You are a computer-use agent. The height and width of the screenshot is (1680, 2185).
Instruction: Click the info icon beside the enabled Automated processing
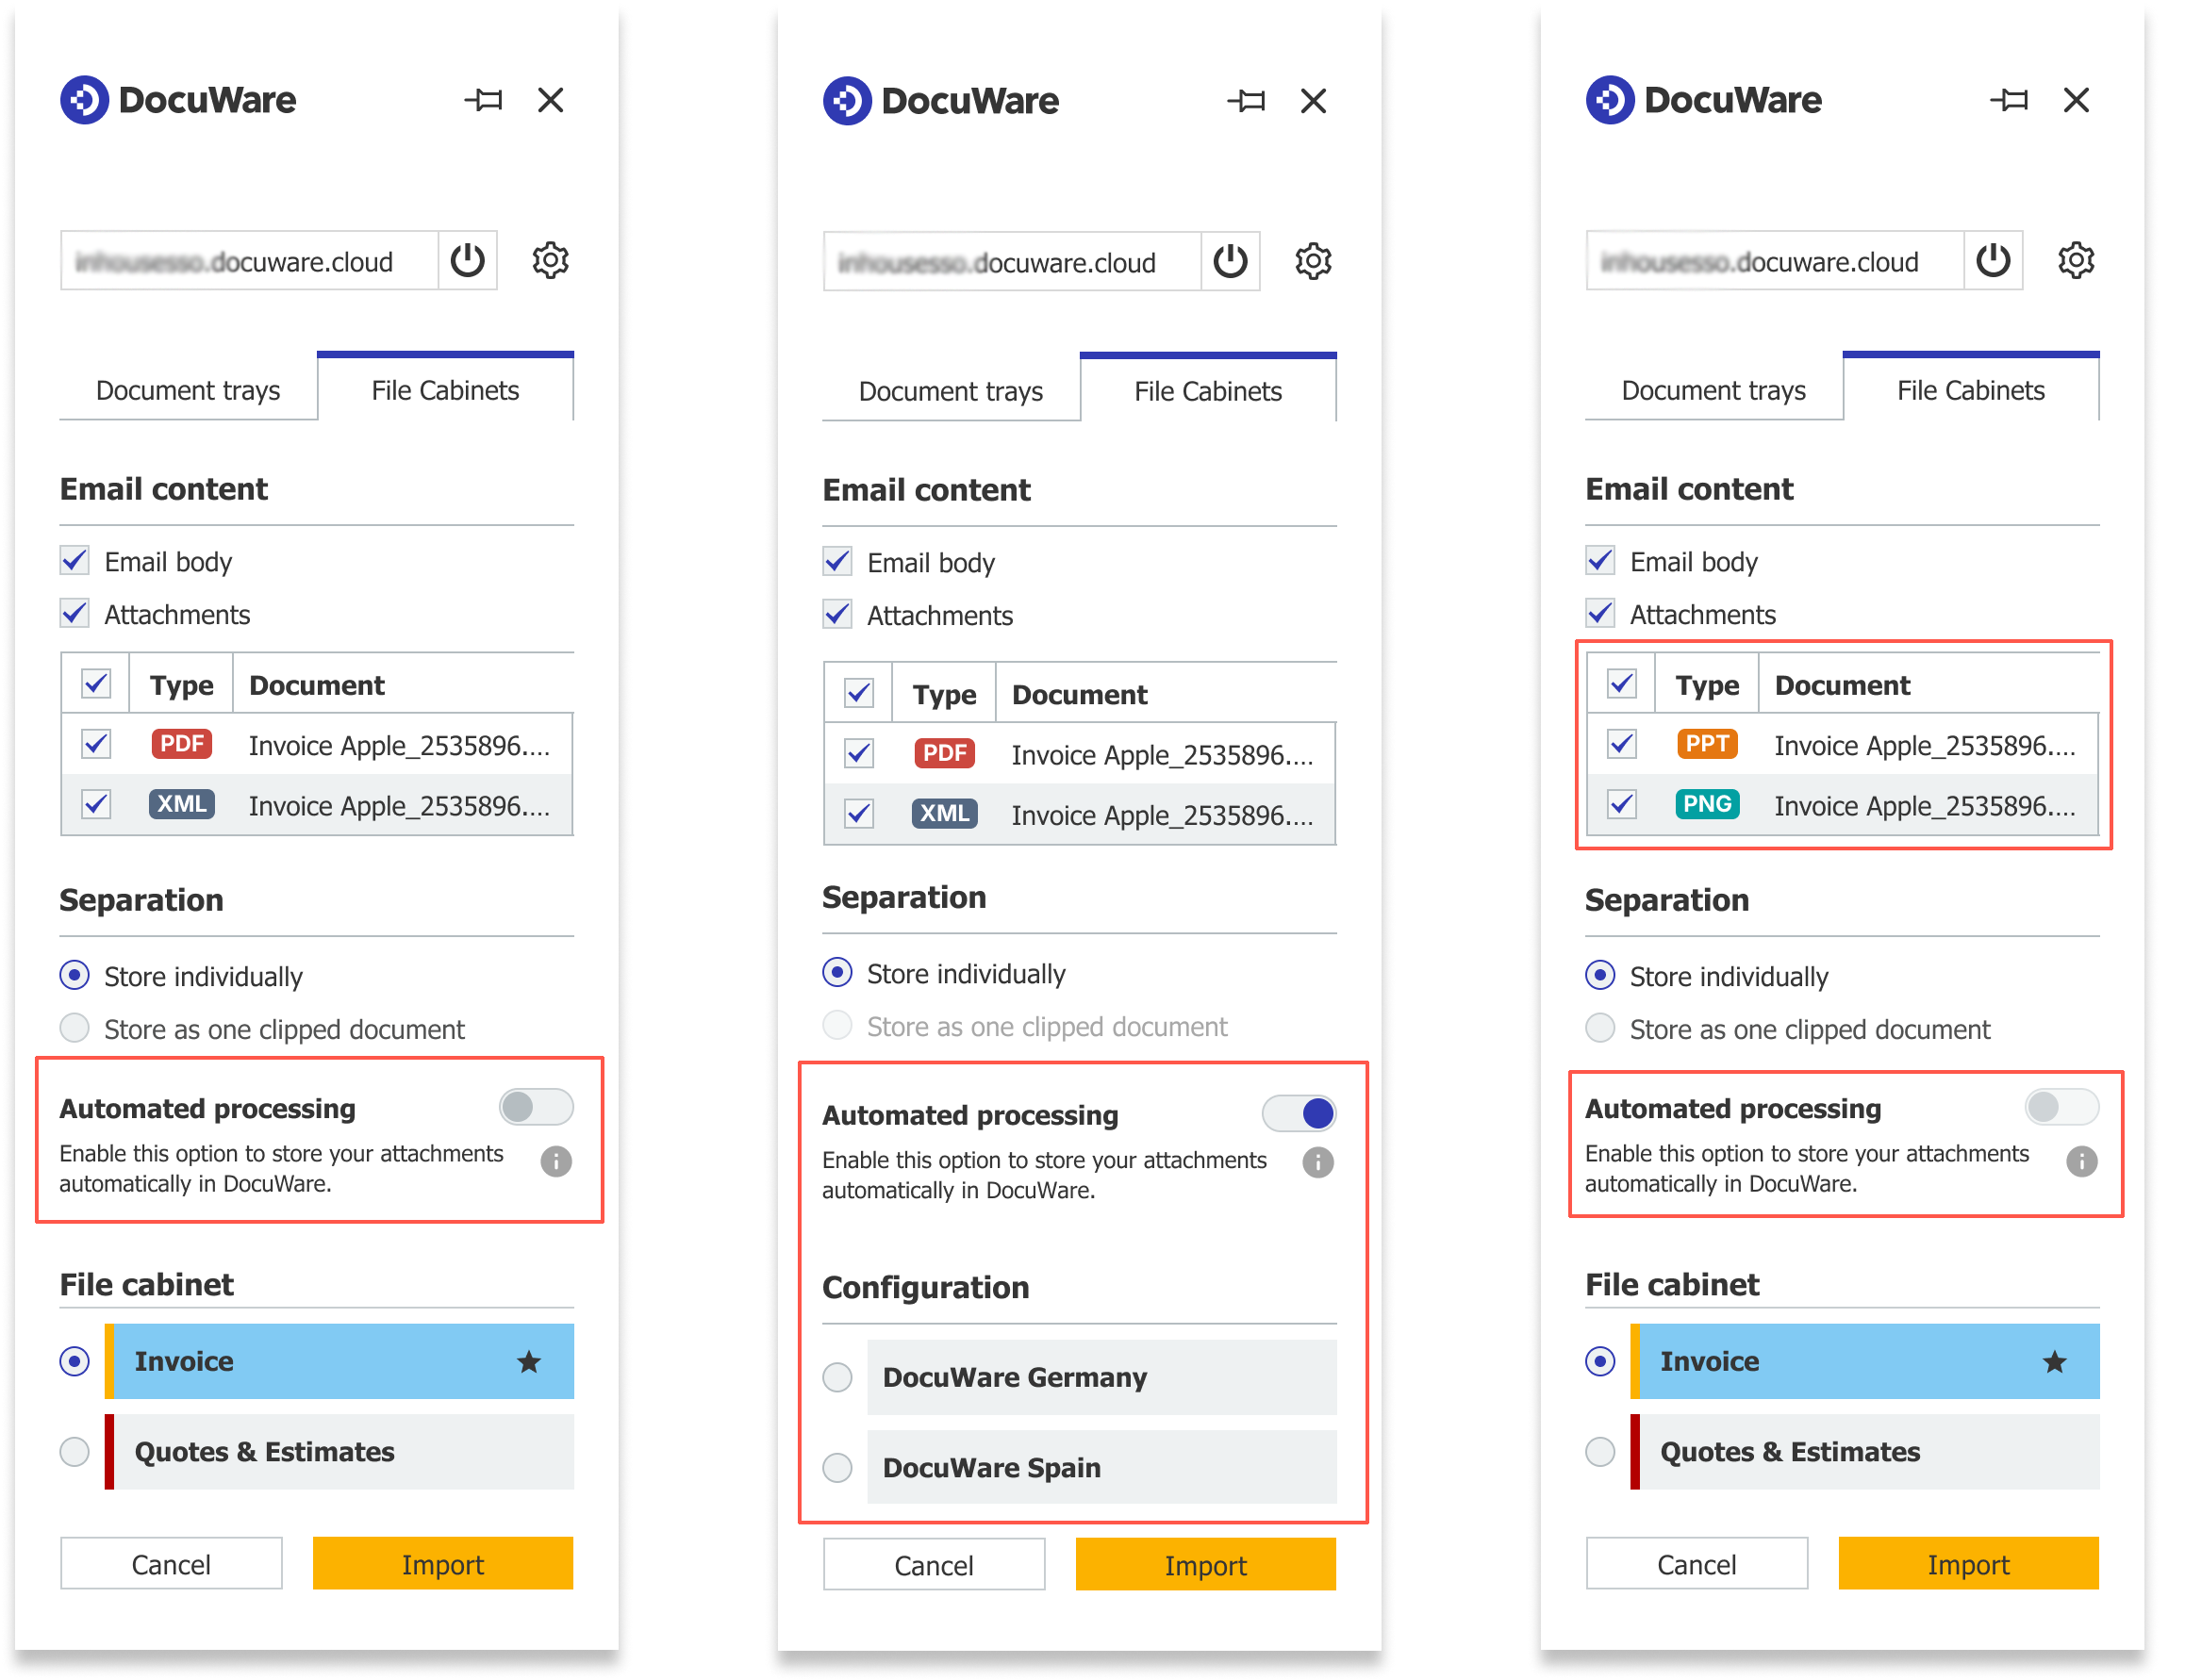pos(1318,1162)
